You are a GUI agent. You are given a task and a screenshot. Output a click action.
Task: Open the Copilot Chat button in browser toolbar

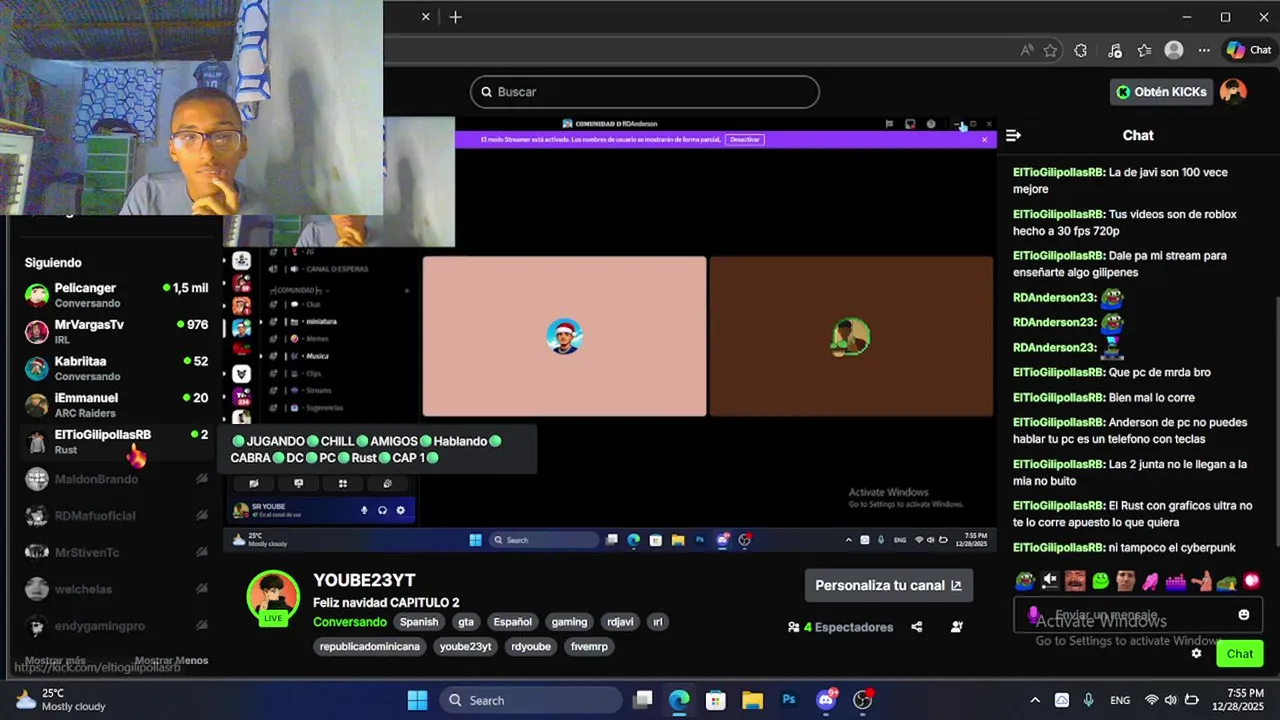click(1249, 50)
